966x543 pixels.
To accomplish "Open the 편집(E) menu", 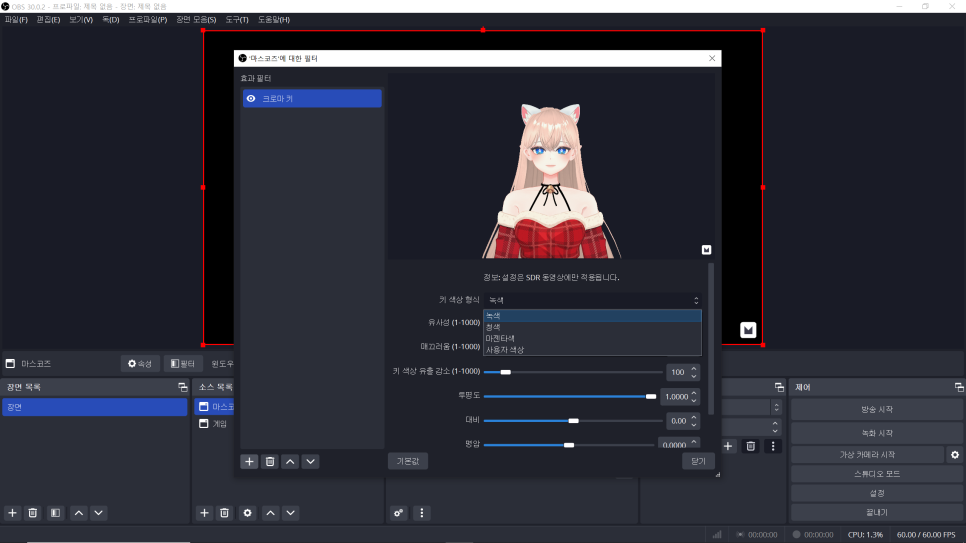I will 48,20.
